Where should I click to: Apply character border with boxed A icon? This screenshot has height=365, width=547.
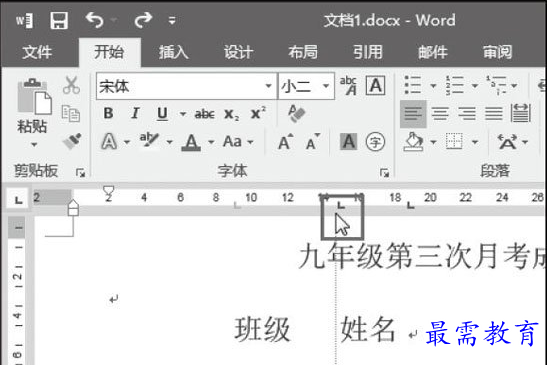pyautogui.click(x=375, y=85)
